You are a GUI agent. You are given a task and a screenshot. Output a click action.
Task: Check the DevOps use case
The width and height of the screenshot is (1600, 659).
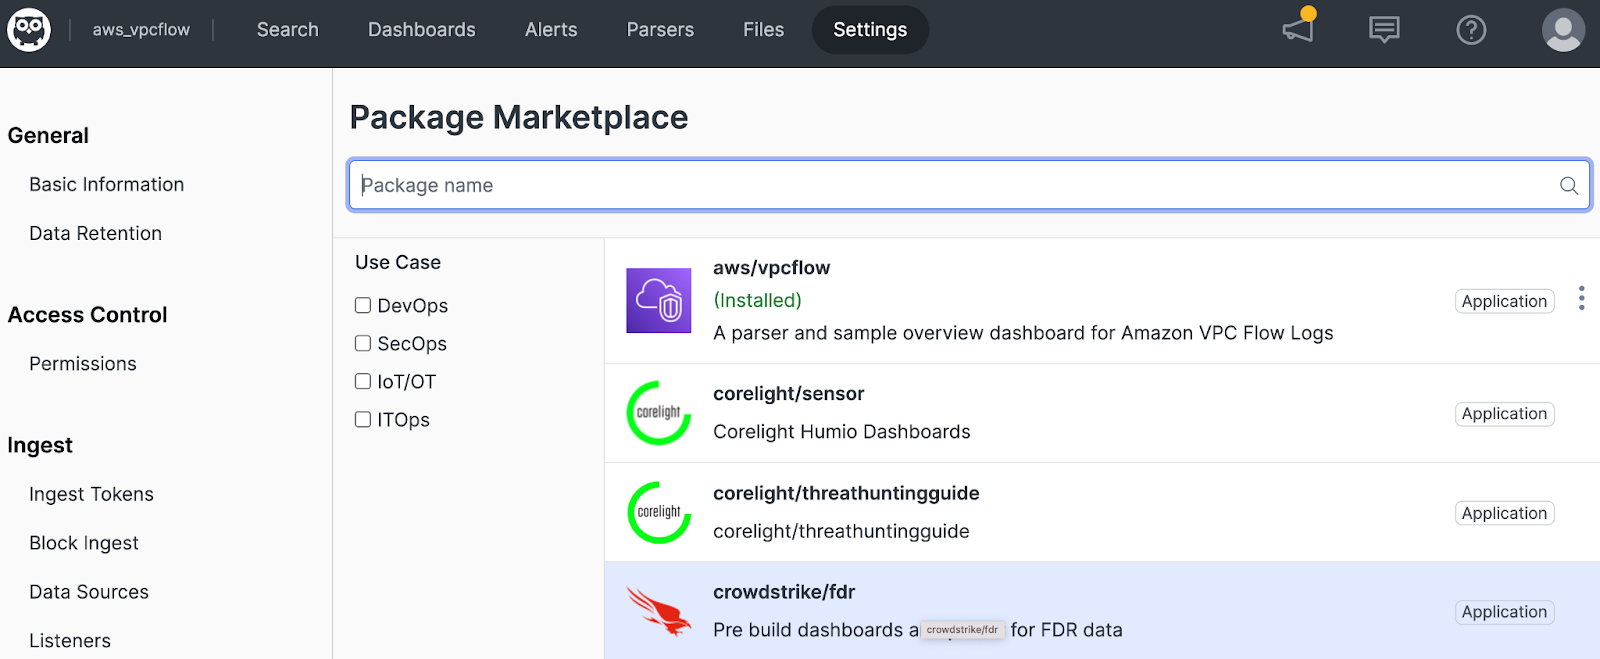tap(363, 306)
